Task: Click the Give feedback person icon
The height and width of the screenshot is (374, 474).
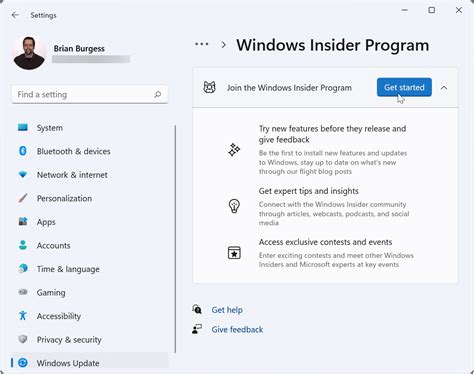Action: pos(197,329)
